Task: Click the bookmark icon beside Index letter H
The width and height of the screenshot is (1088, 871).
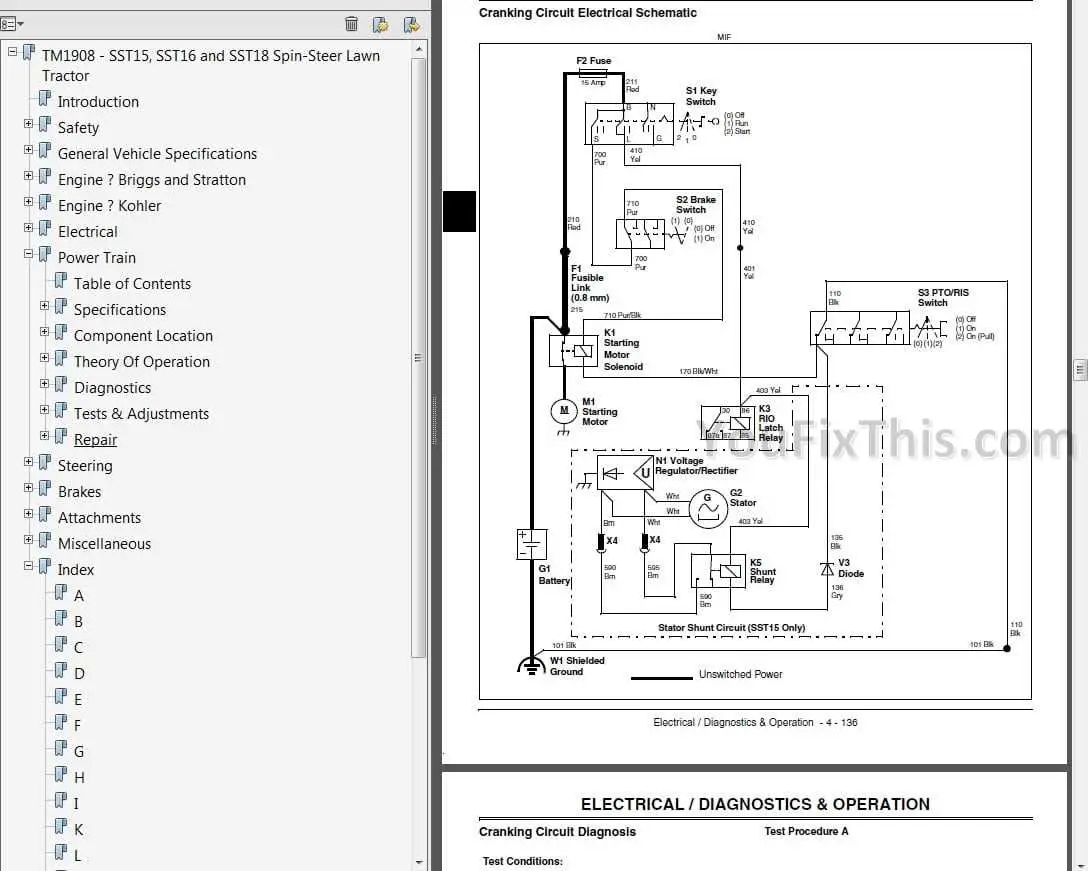Action: (61, 774)
